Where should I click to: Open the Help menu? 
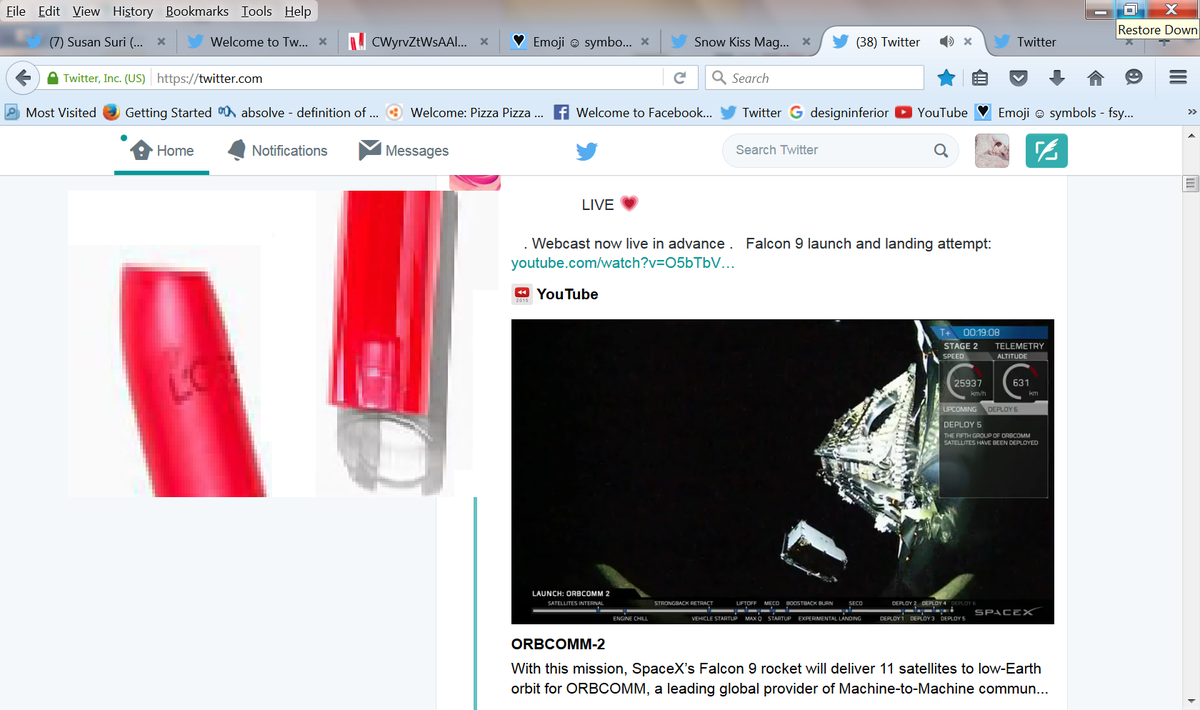(297, 11)
